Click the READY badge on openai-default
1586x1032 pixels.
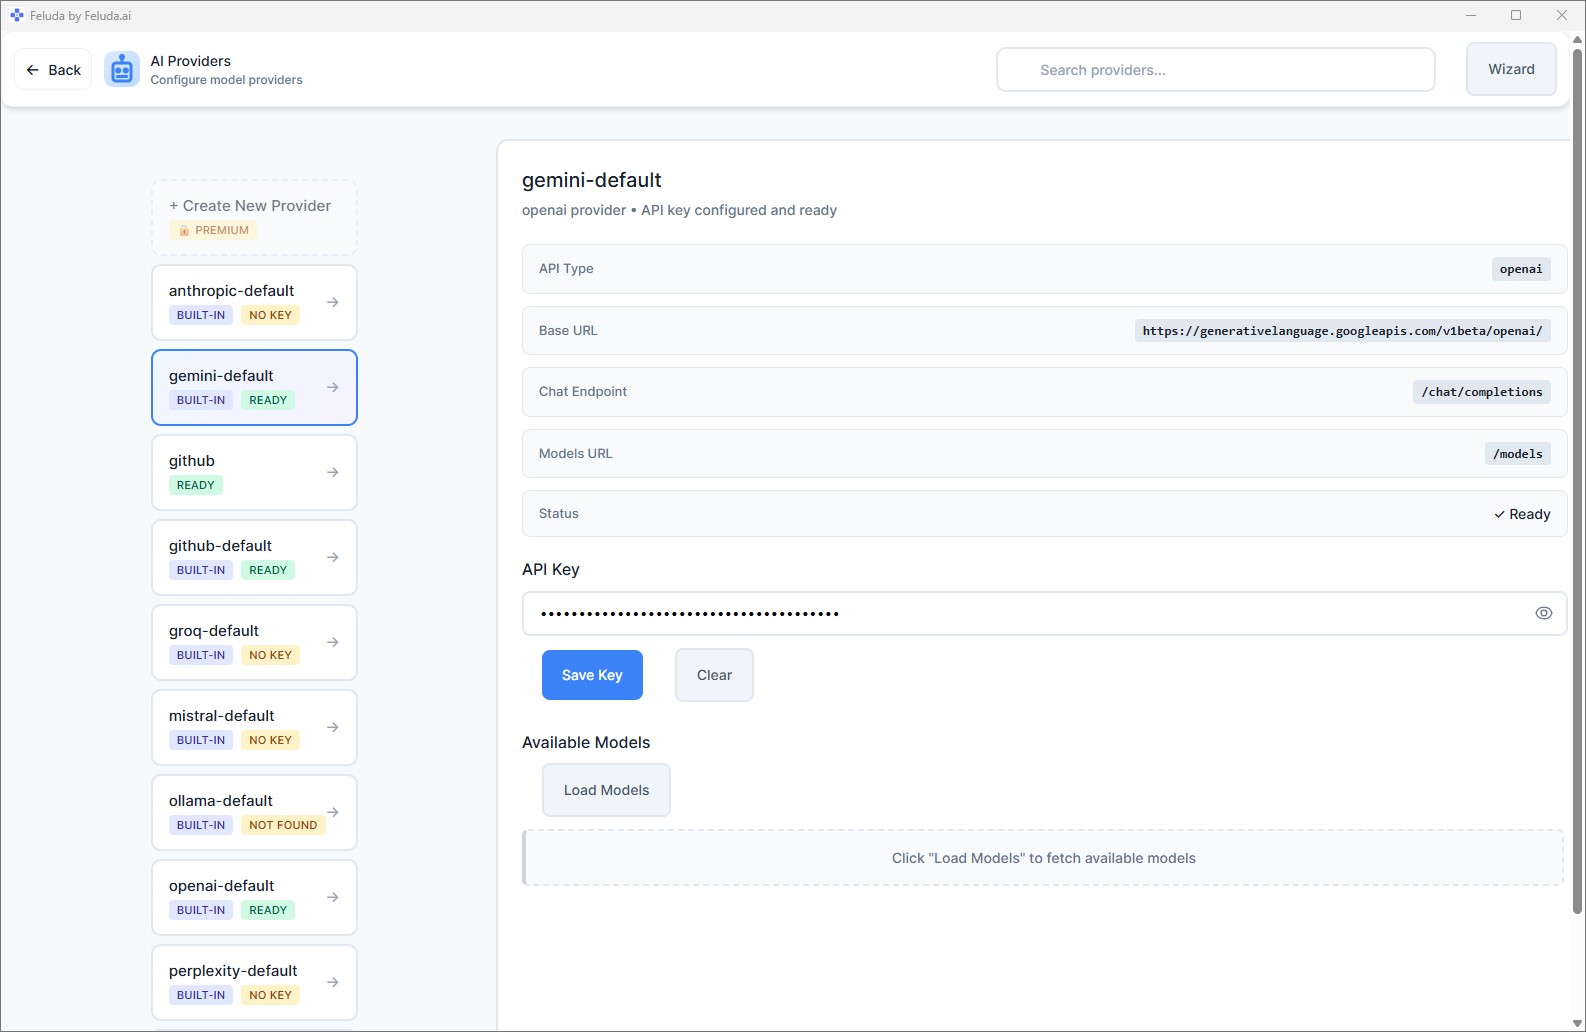268,910
